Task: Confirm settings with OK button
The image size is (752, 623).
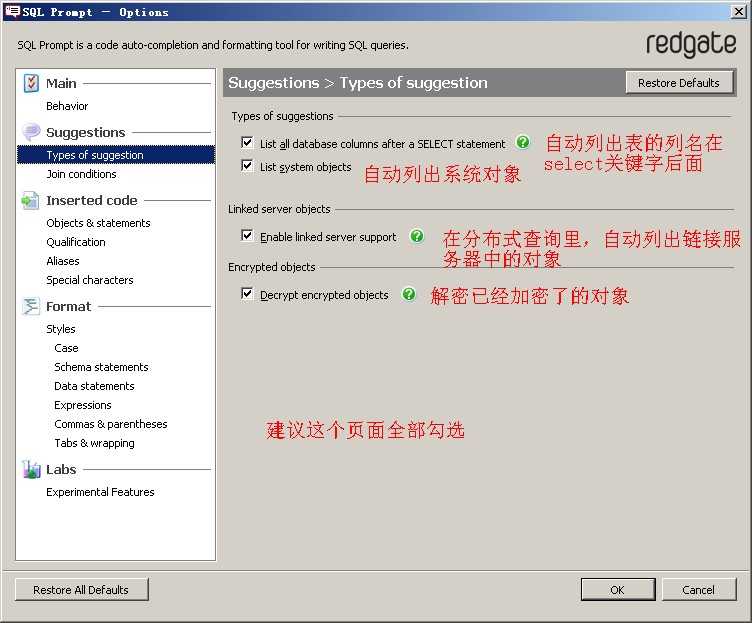Action: [618, 589]
